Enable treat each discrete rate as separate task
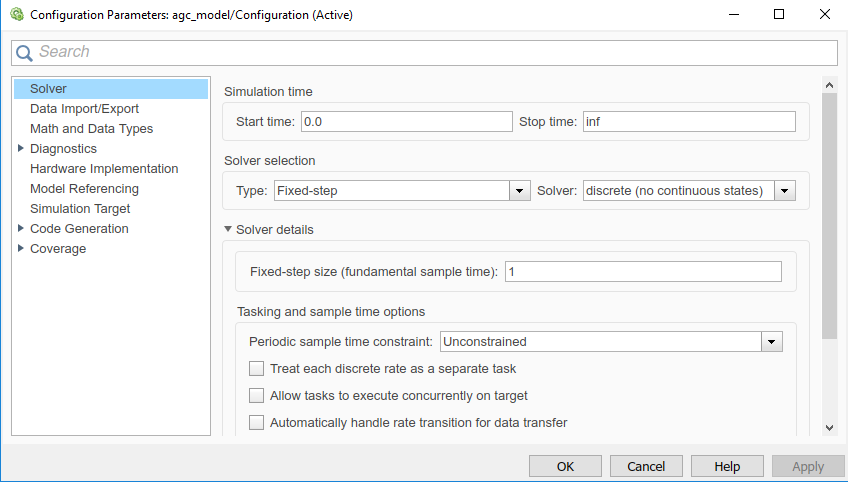848x482 pixels. [x=257, y=369]
